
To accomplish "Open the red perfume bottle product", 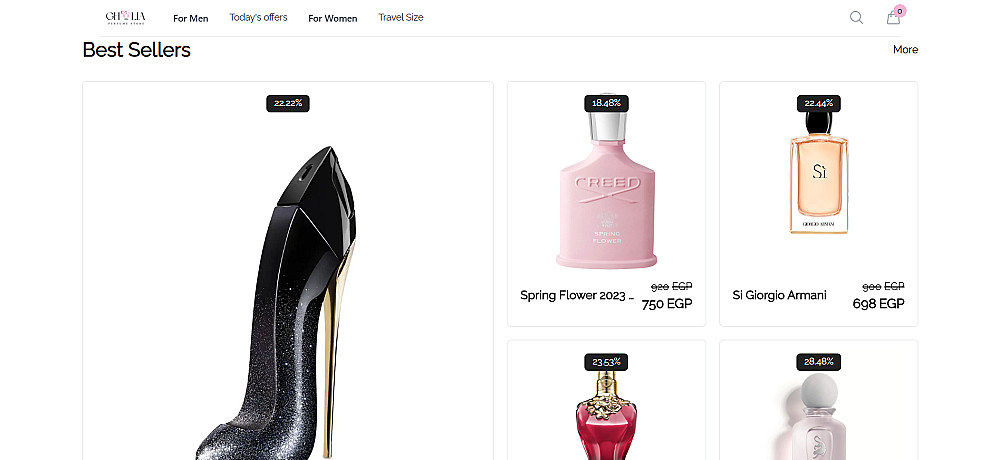I will coord(606,415).
